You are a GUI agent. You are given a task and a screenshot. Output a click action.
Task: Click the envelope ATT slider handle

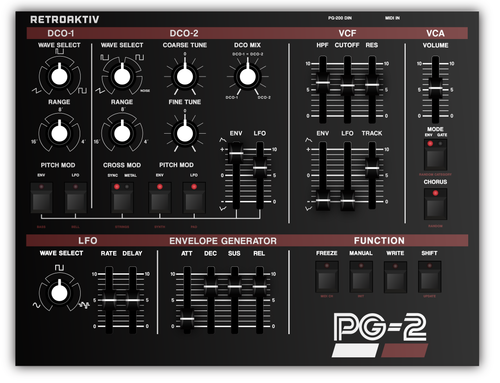[187, 319]
